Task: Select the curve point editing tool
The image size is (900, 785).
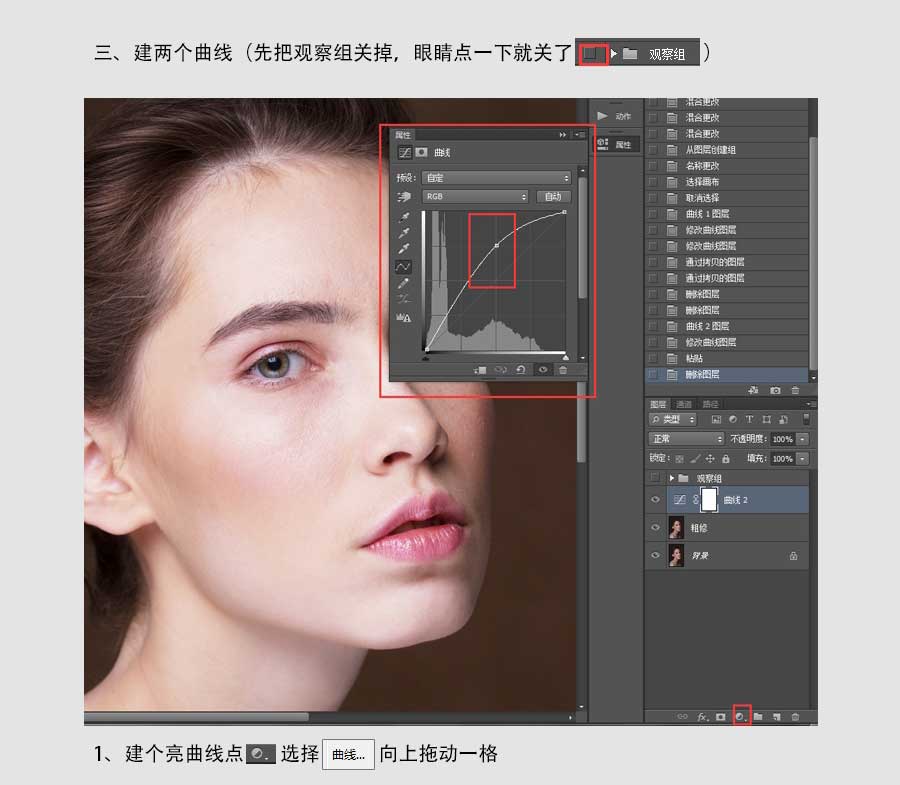Action: click(404, 267)
